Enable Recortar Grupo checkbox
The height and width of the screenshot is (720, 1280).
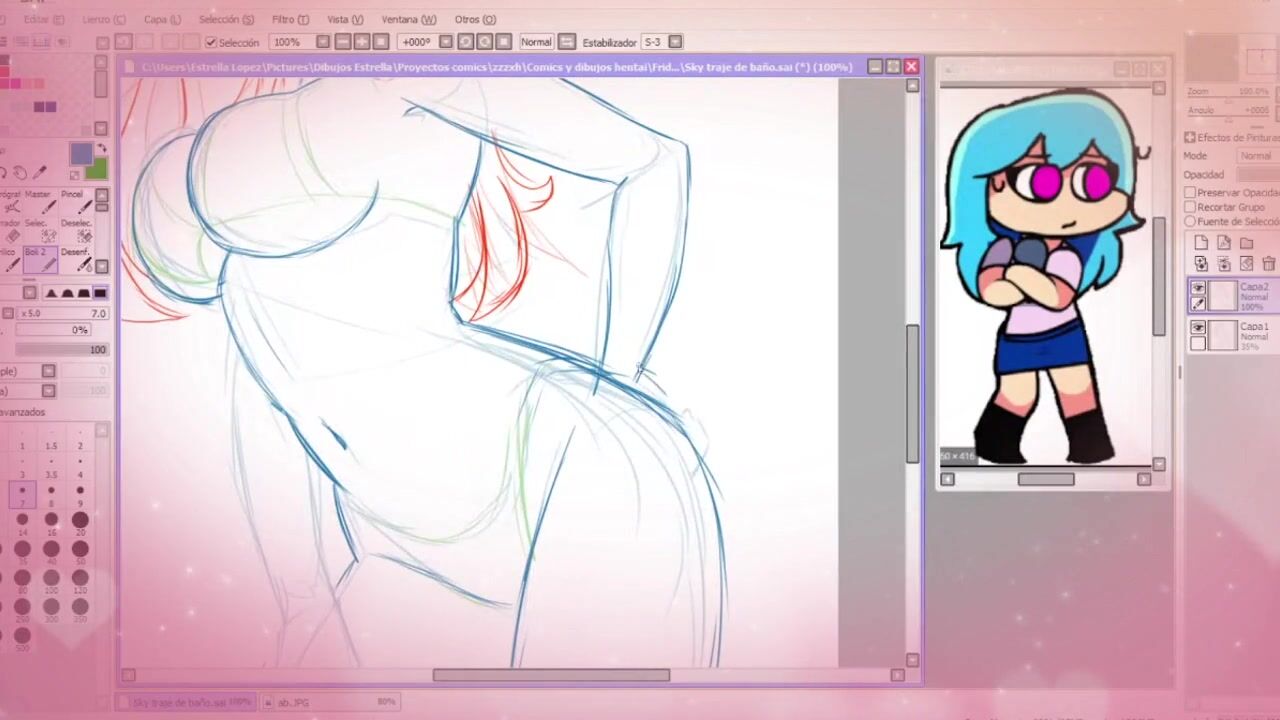(1190, 207)
